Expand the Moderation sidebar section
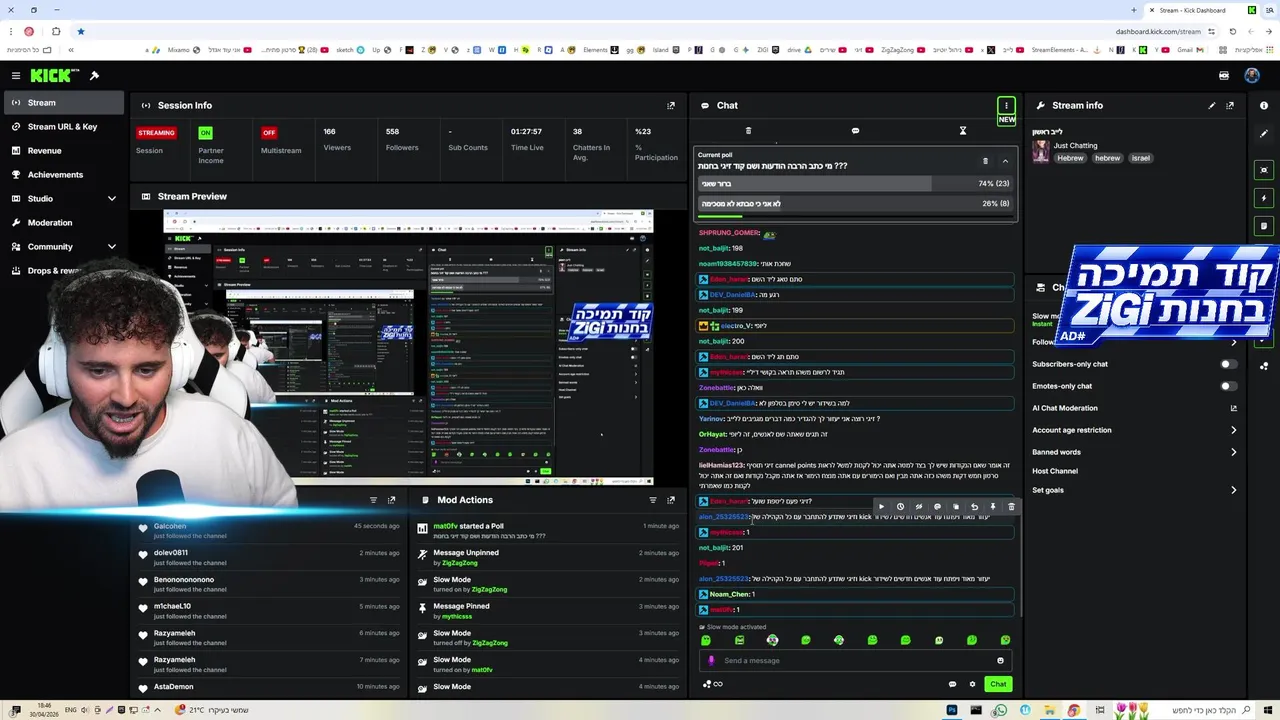1280x720 pixels. (64, 222)
